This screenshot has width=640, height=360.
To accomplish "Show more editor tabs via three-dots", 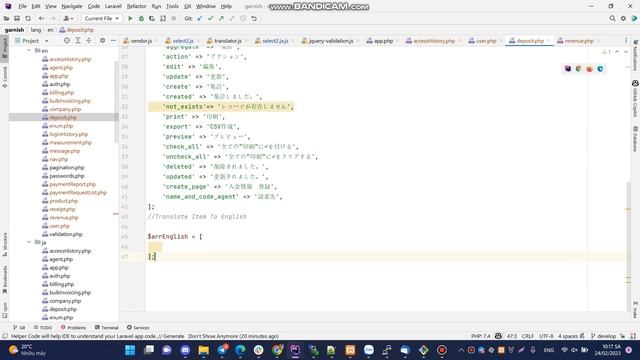I will 626,40.
